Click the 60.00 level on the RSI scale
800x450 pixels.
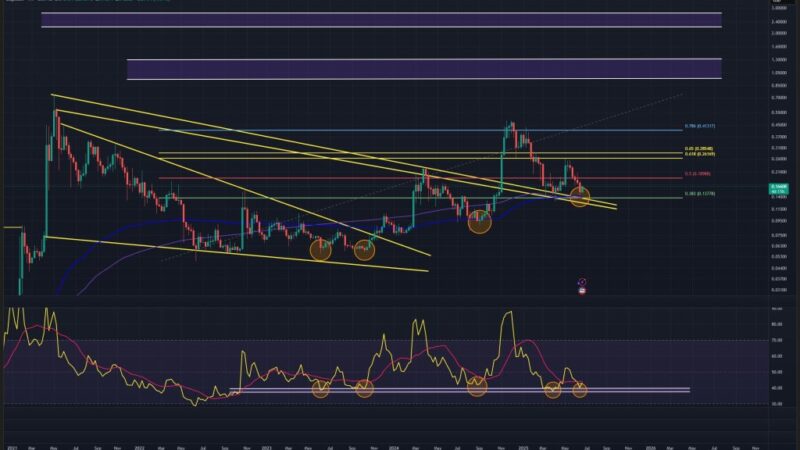777,356
